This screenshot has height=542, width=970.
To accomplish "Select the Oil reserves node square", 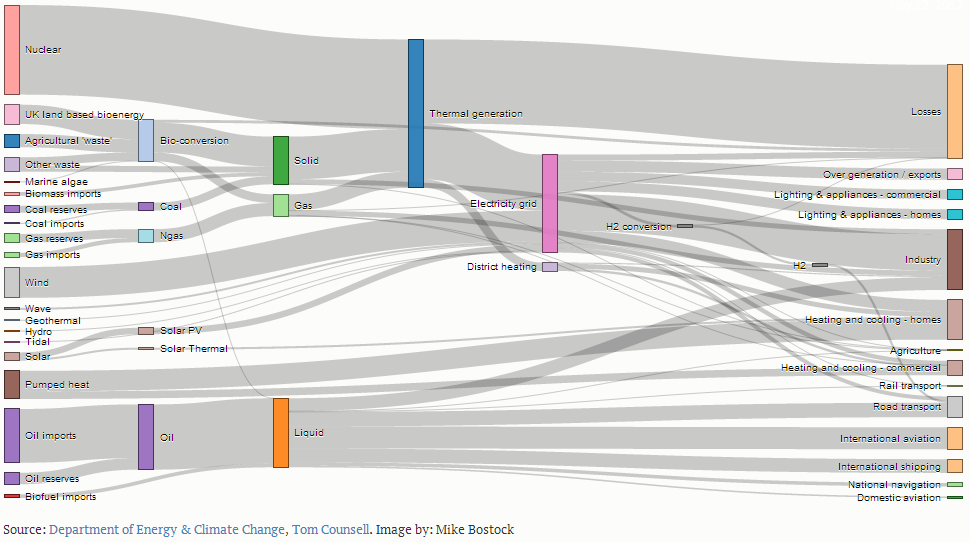I will tap(12, 478).
